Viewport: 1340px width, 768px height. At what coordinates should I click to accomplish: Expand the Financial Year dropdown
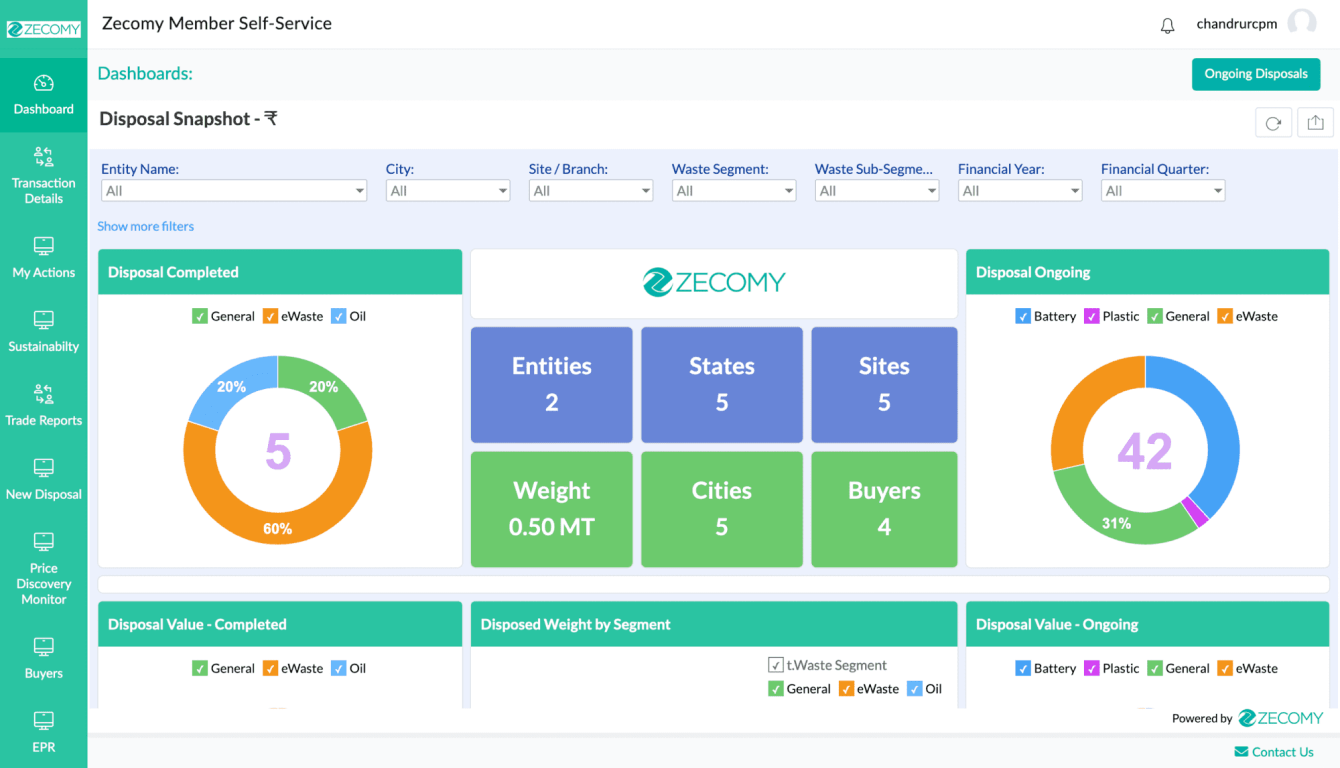click(1020, 190)
